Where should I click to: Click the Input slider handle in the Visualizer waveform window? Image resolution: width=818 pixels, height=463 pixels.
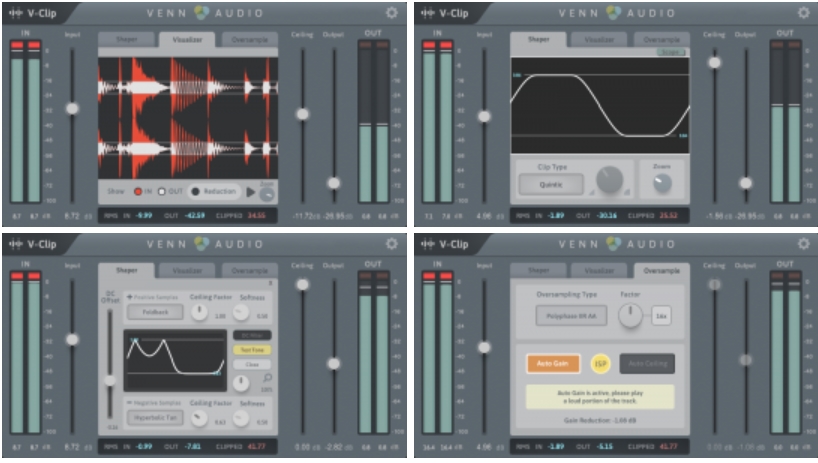tap(72, 108)
